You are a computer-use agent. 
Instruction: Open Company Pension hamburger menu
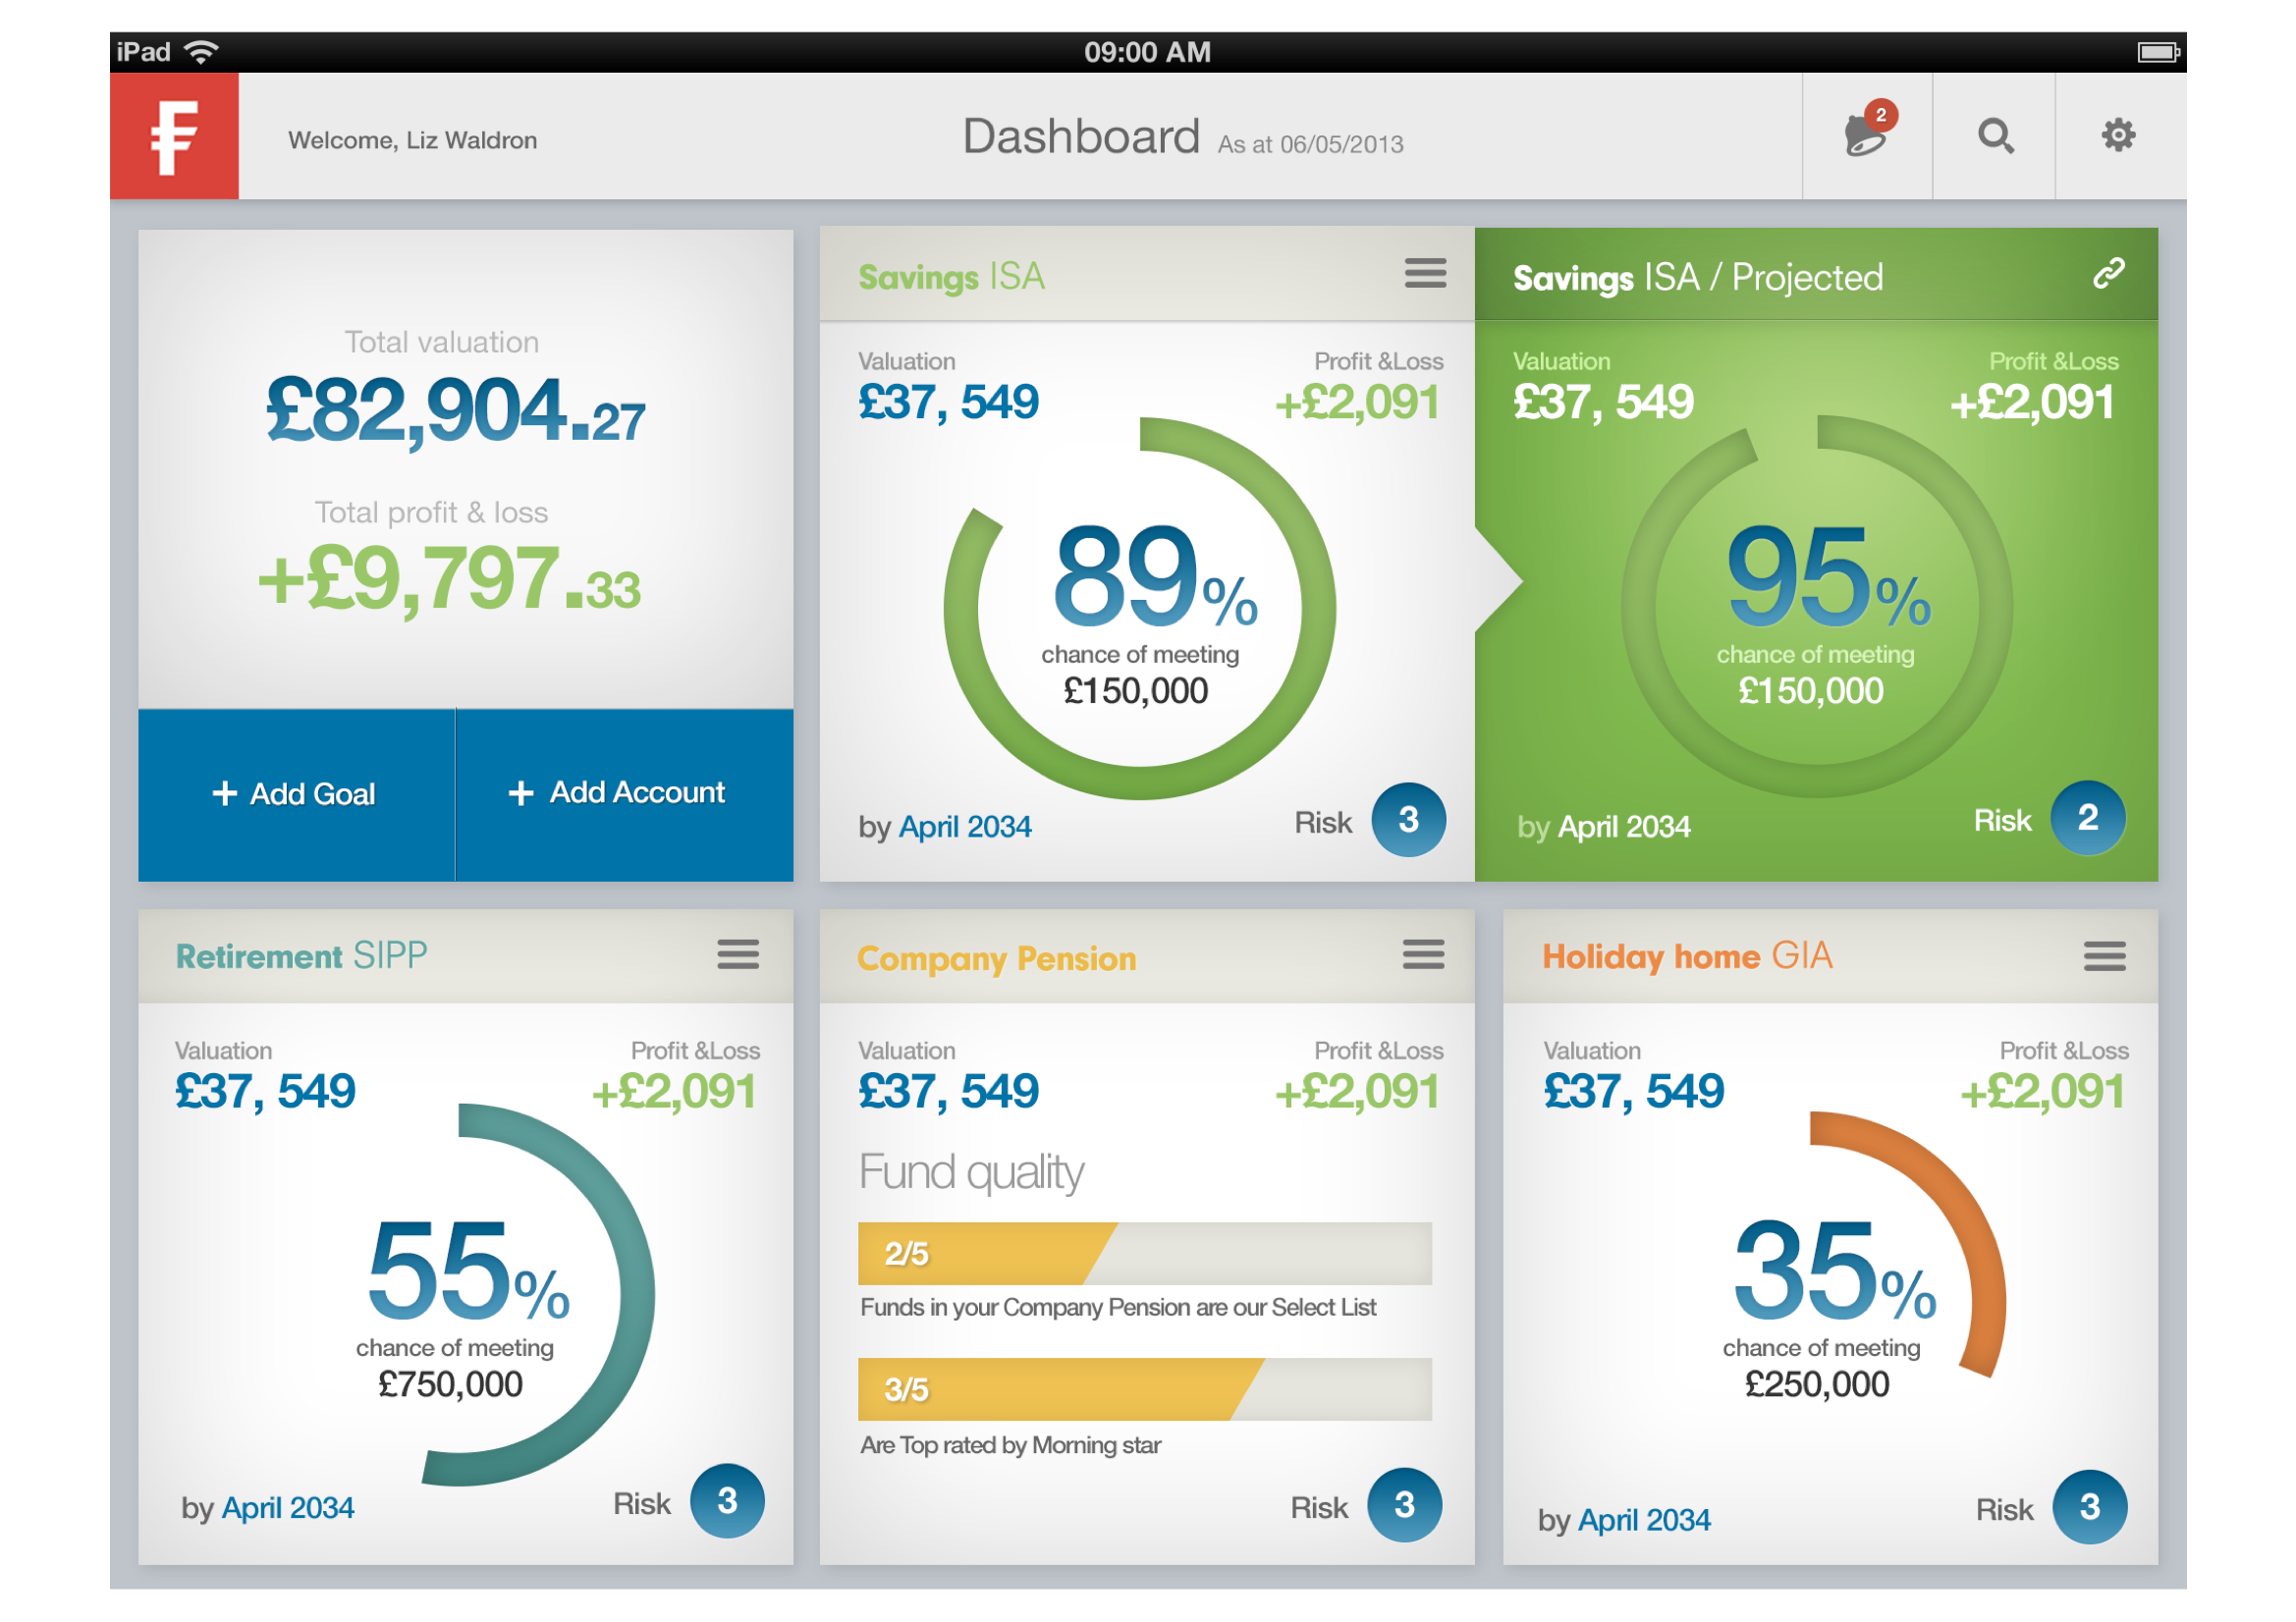(1423, 954)
